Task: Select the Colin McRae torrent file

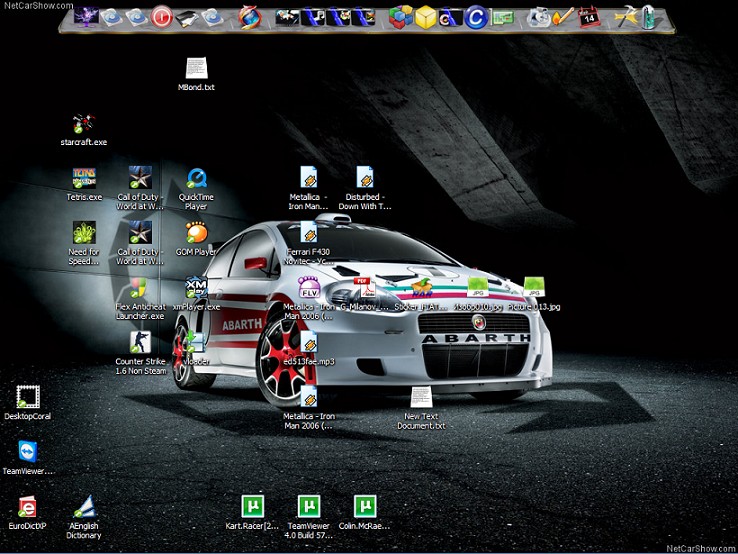Action: (x=365, y=506)
